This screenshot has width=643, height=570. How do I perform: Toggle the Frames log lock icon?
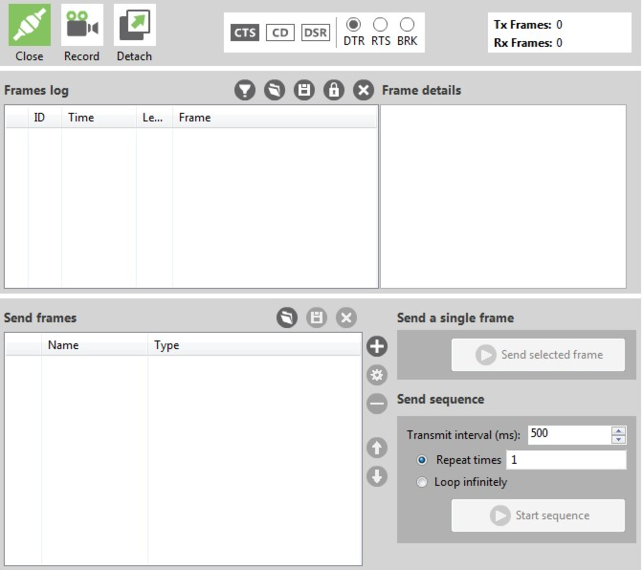click(334, 90)
